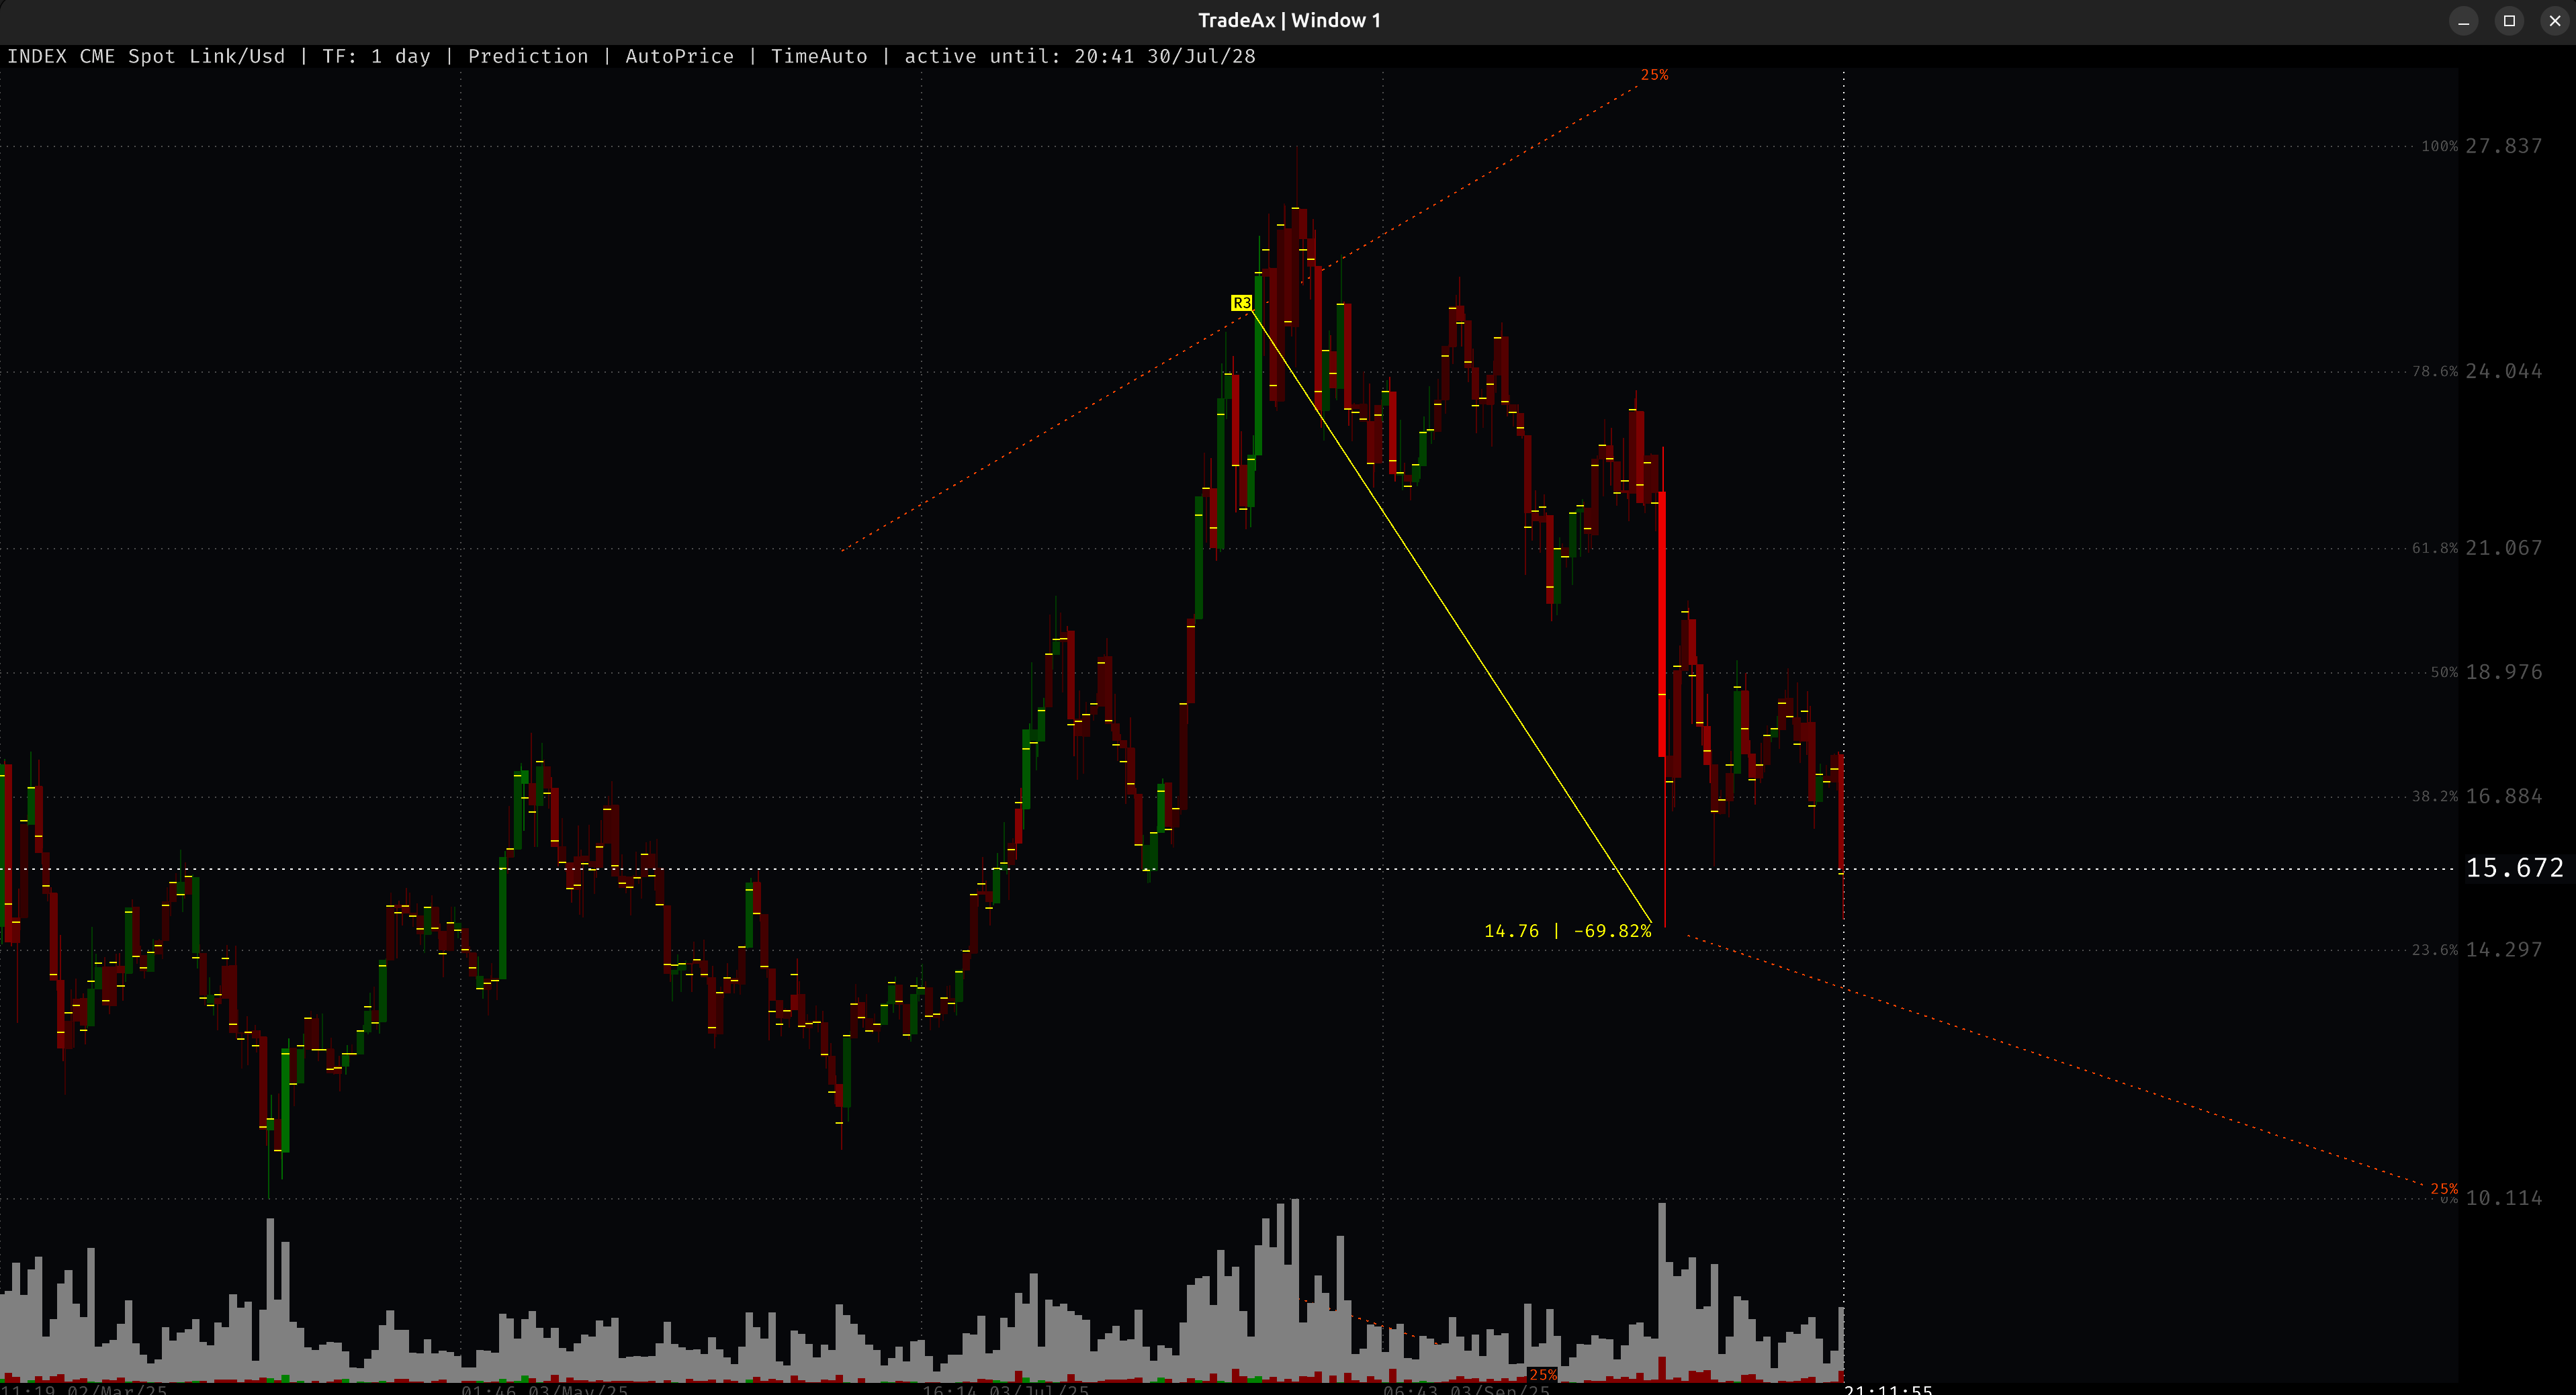Click the 78.6% level label 24.044

click(2502, 371)
